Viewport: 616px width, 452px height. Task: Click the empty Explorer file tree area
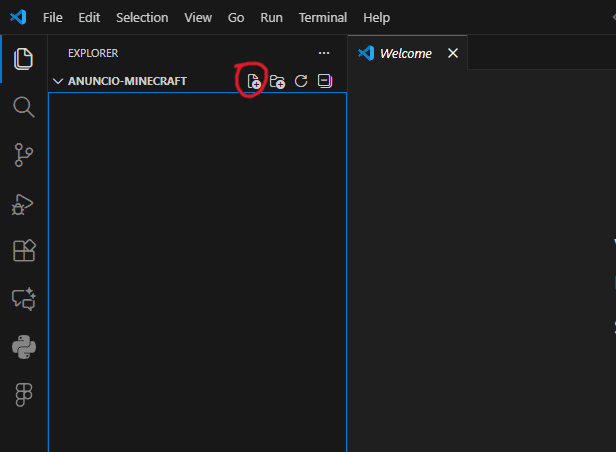(197, 270)
